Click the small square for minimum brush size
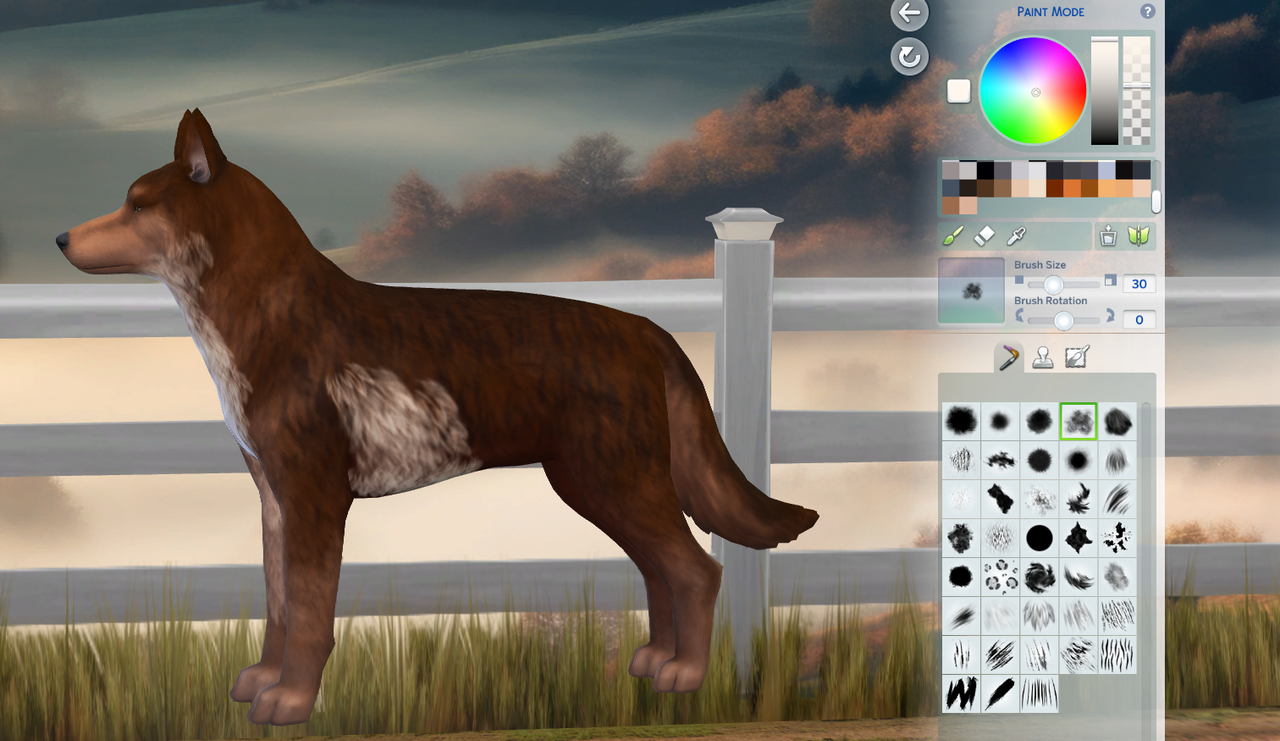 coord(1019,280)
